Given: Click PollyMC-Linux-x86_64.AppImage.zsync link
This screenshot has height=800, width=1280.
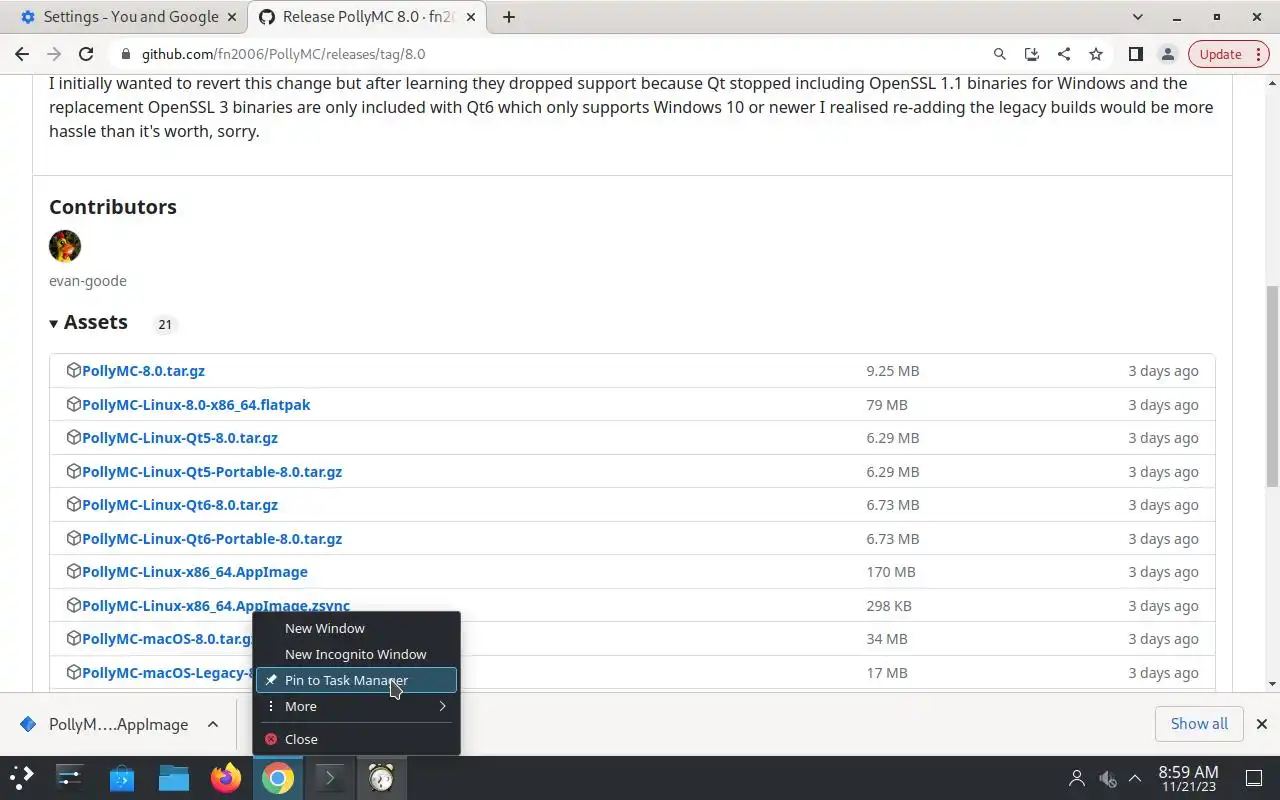Looking at the screenshot, I should click(x=216, y=606).
